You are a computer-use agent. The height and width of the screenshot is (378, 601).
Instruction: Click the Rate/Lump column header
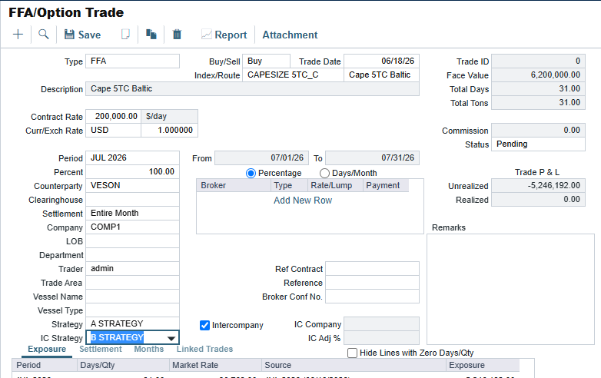pyautogui.click(x=335, y=186)
